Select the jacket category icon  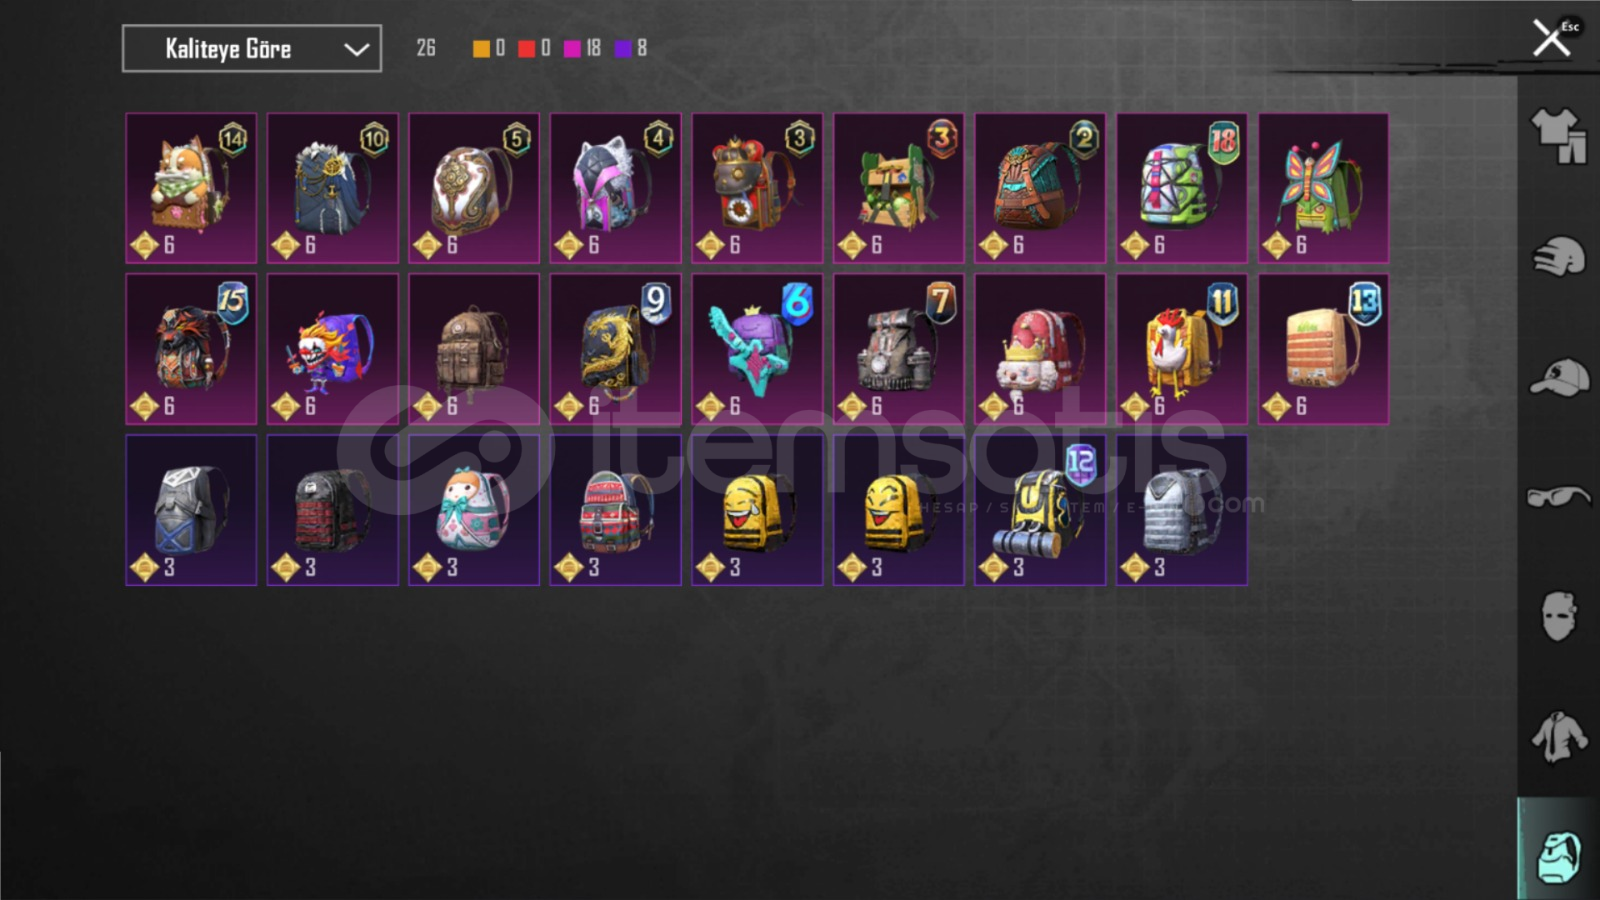[x=1559, y=737]
